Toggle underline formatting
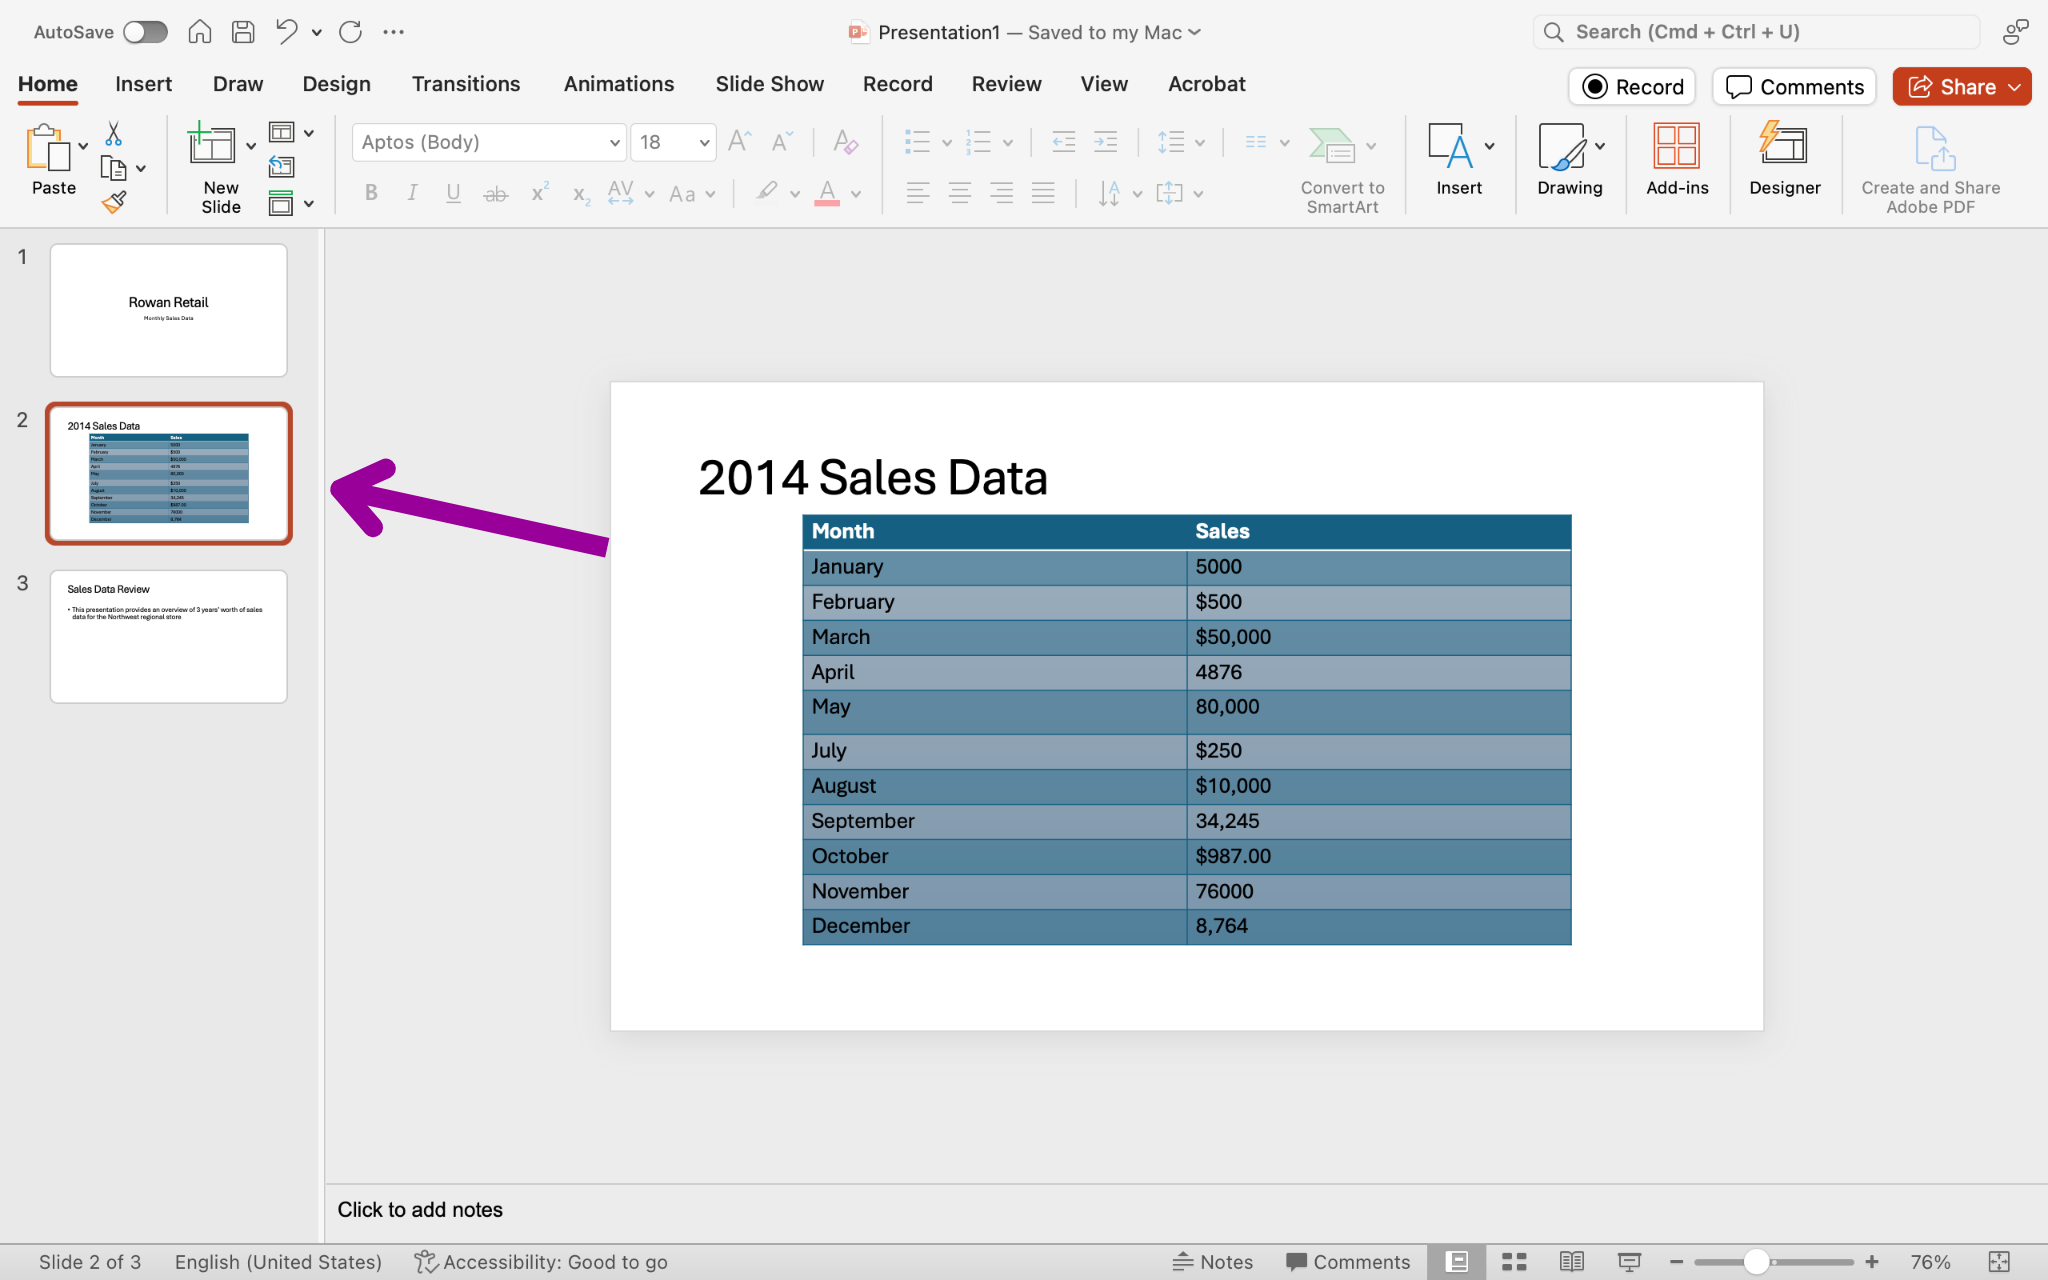Viewport: 2048px width, 1280px height. click(x=453, y=193)
